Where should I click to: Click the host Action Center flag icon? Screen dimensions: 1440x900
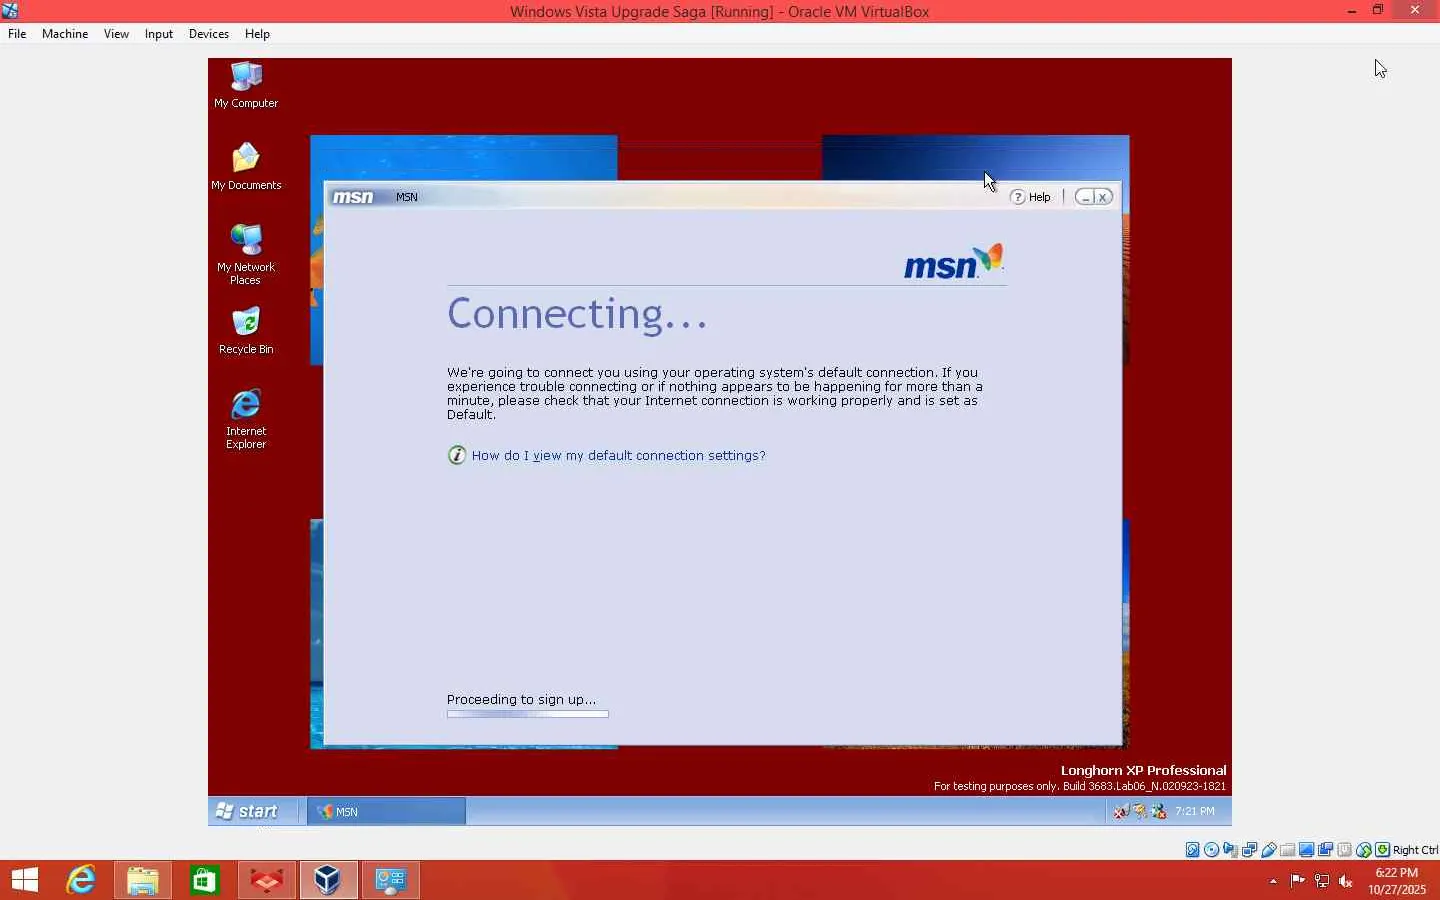tap(1298, 881)
